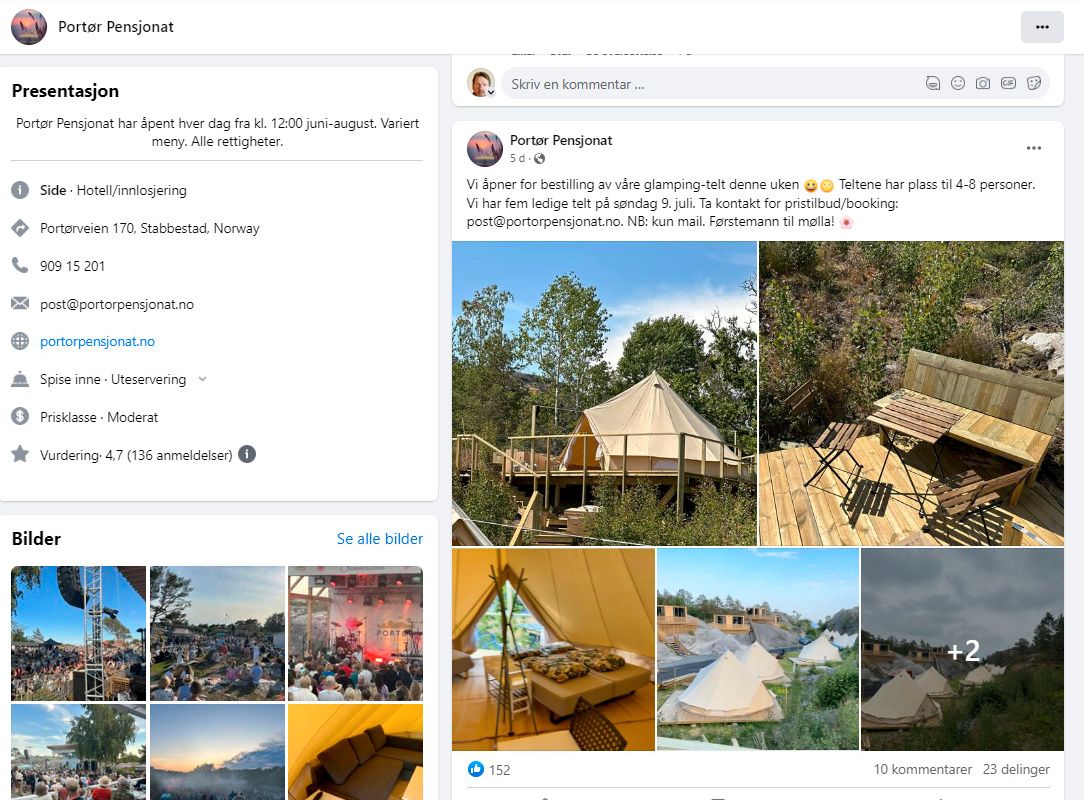This screenshot has width=1084, height=800.
Task: Click the privacy globe icon on the post
Action: (540, 158)
